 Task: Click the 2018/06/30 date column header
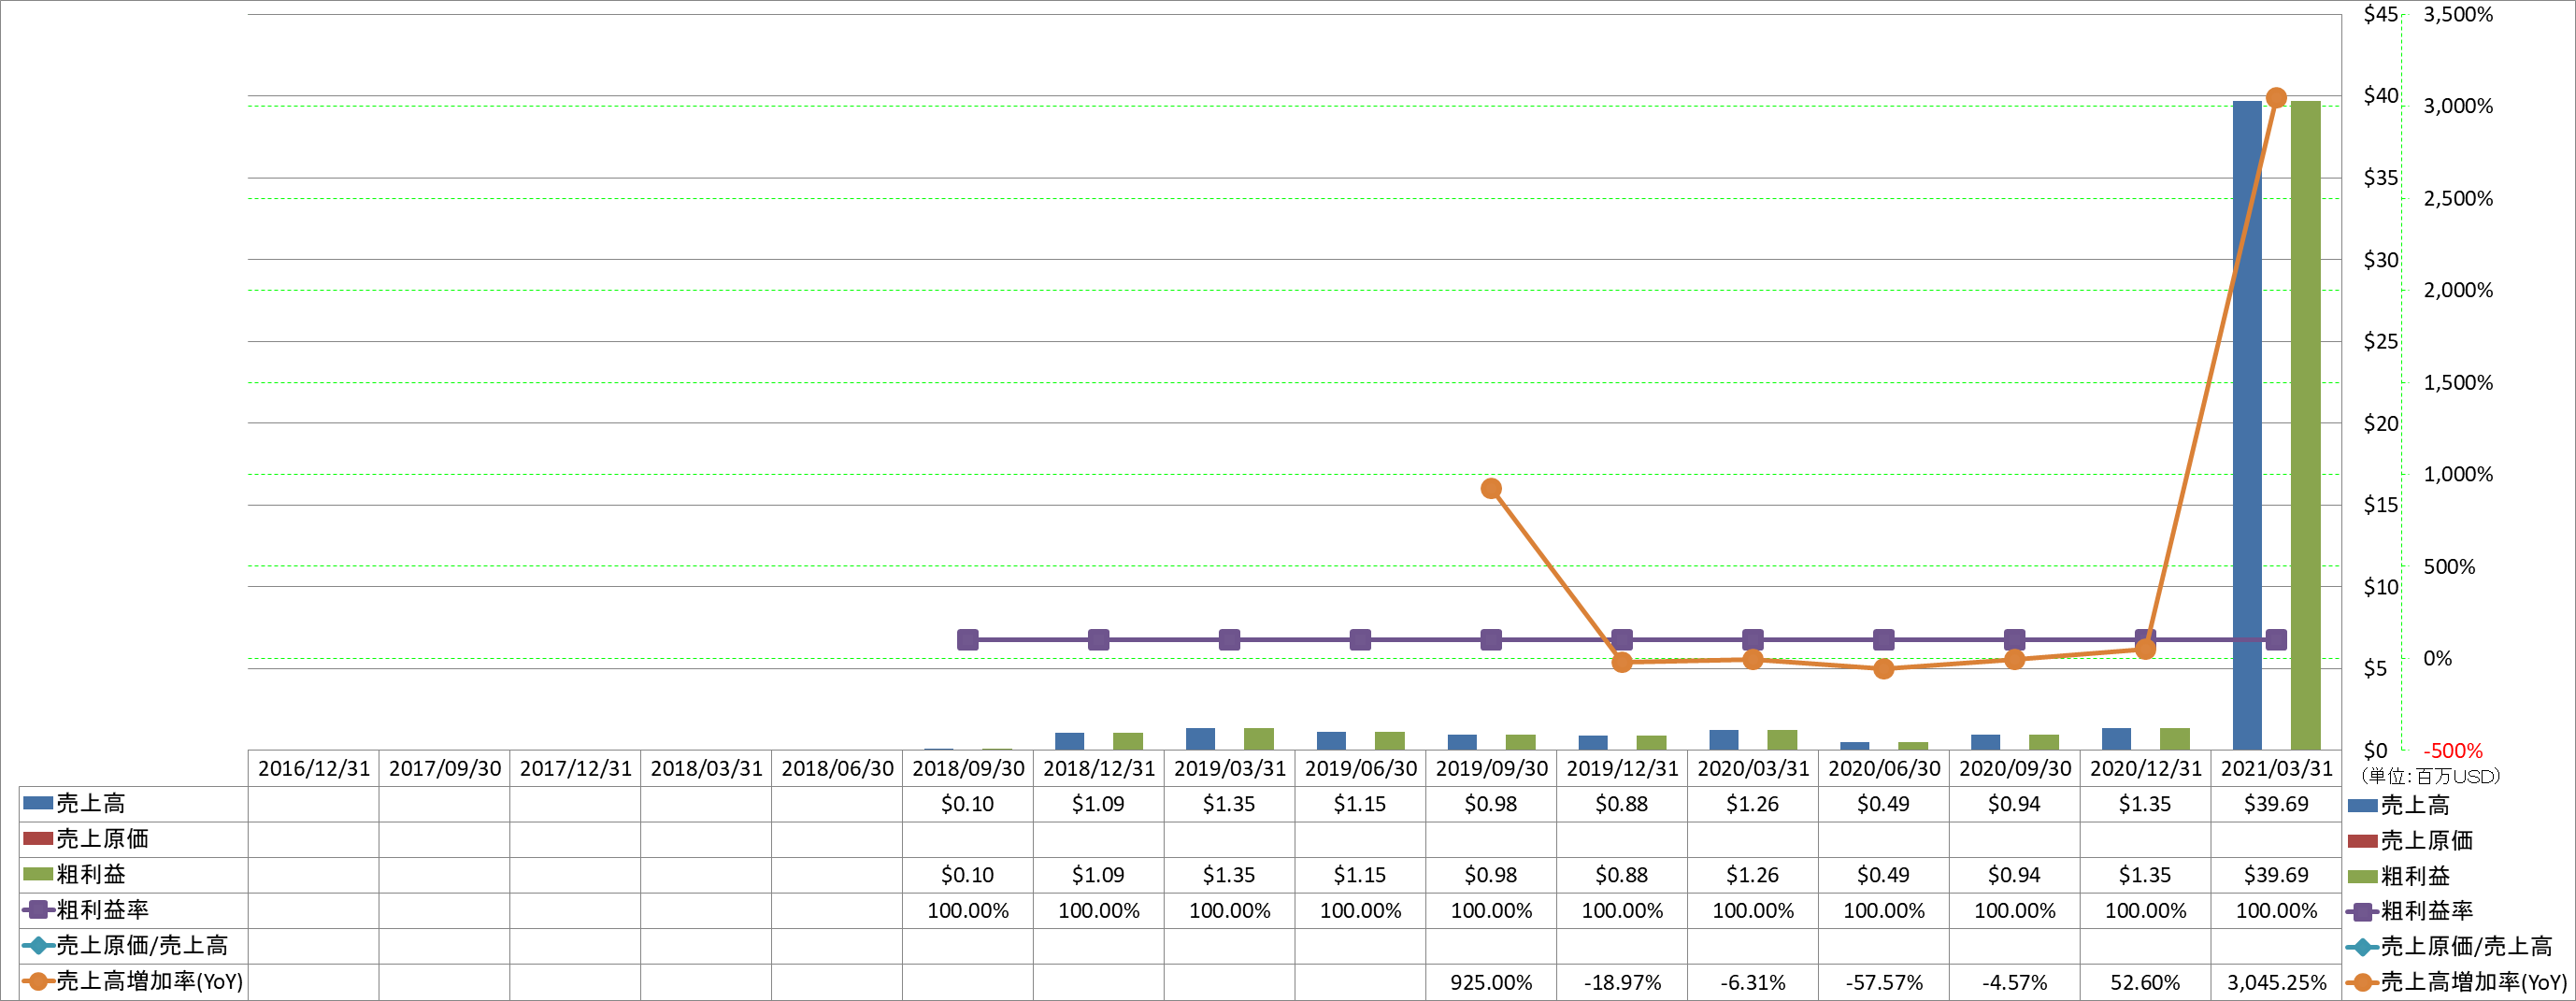click(837, 768)
